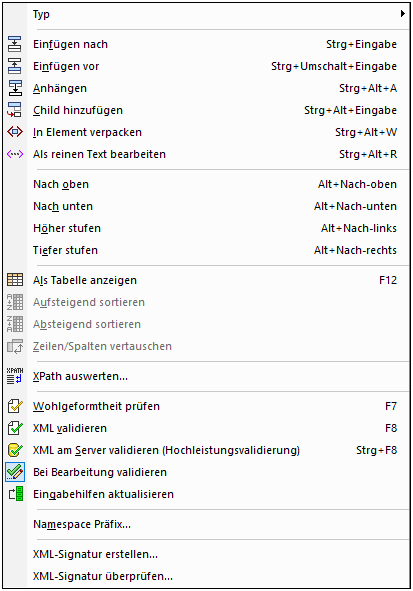413x591 pixels.
Task: Select the Anhängen icon
Action: pos(15,88)
